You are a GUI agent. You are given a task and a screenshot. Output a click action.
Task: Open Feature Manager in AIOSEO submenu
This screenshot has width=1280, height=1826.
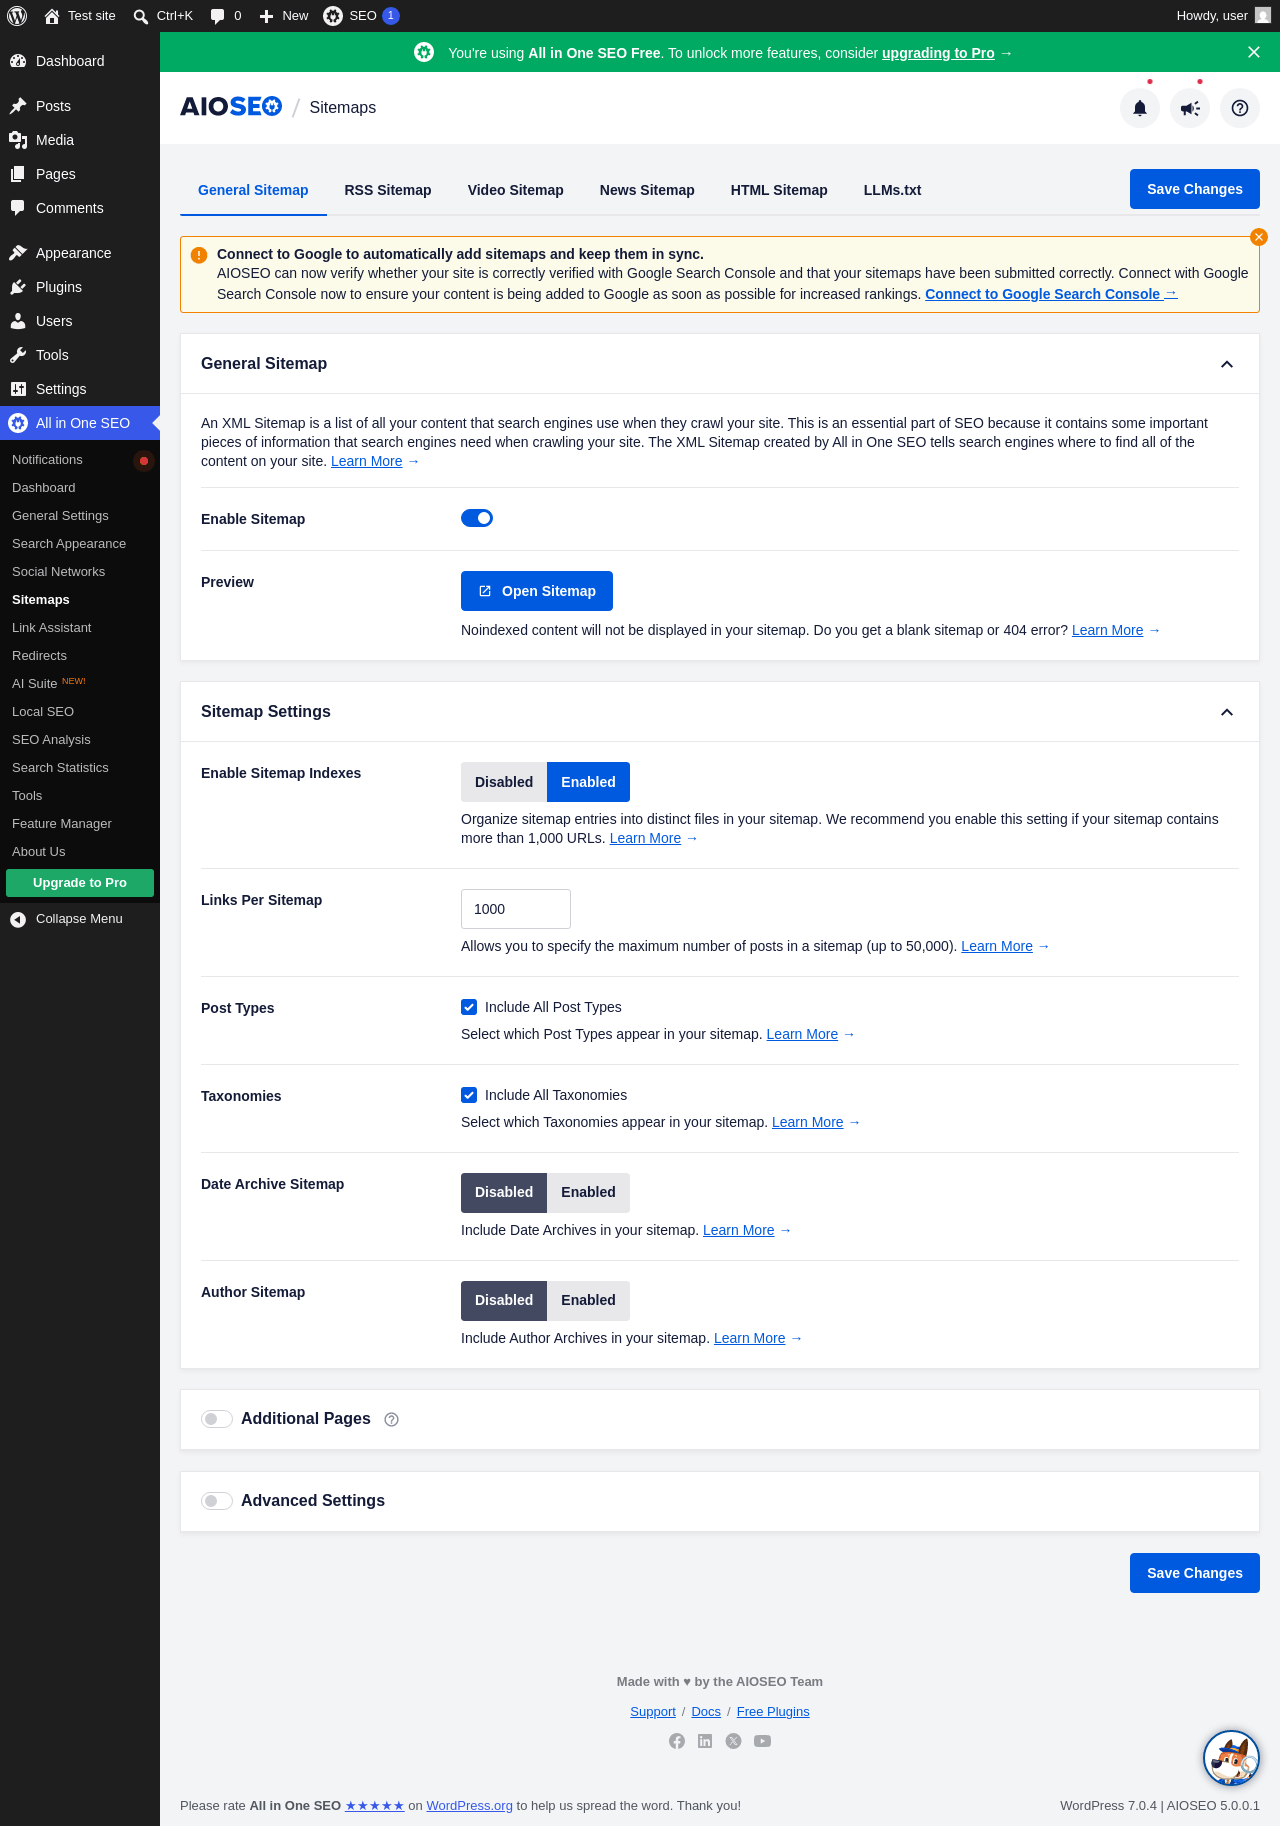pyautogui.click(x=80, y=824)
